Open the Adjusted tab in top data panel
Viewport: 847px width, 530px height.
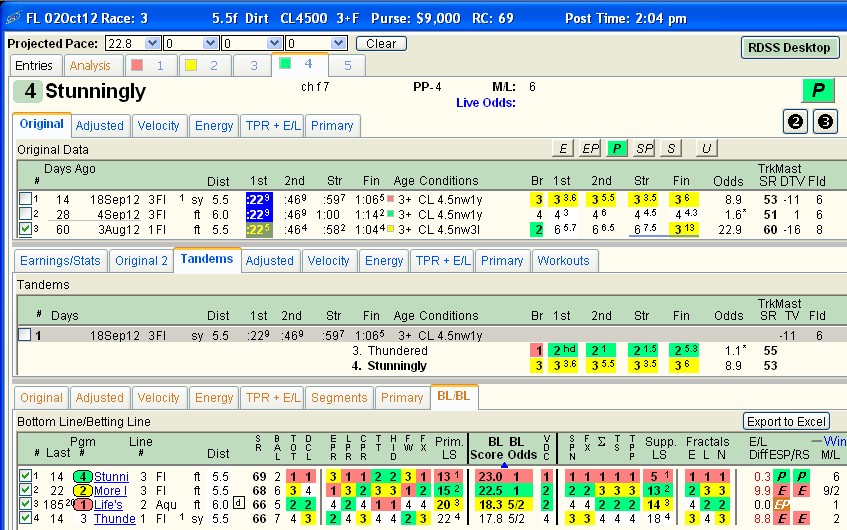(x=100, y=125)
